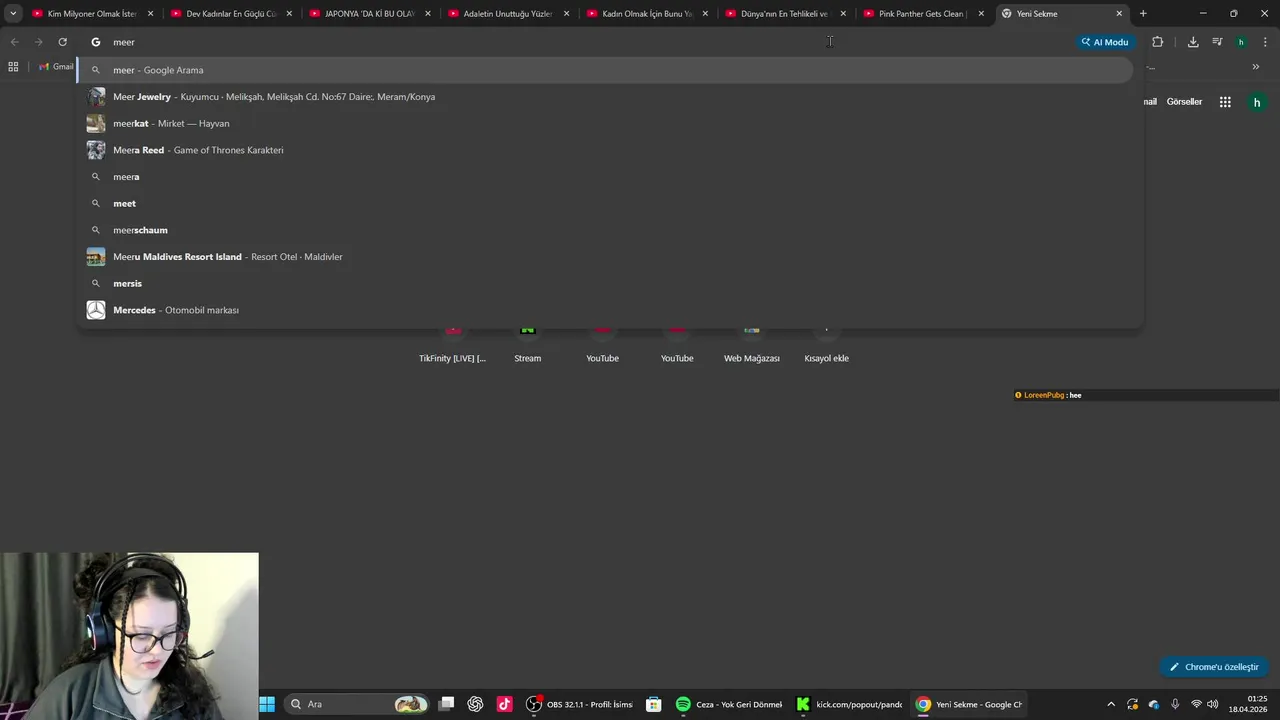Open the Chrome extensions puzzle icon
This screenshot has height=720, width=1280.
[1157, 42]
